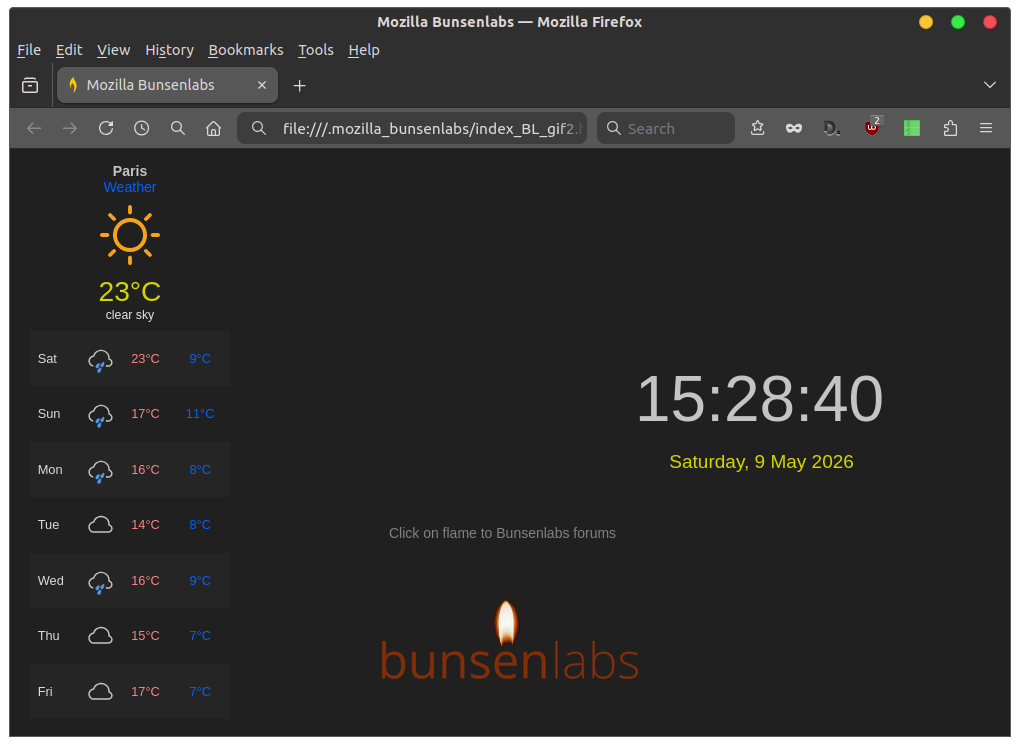The width and height of the screenshot is (1020, 746).
Task: Open the Help menu
Action: click(x=364, y=50)
